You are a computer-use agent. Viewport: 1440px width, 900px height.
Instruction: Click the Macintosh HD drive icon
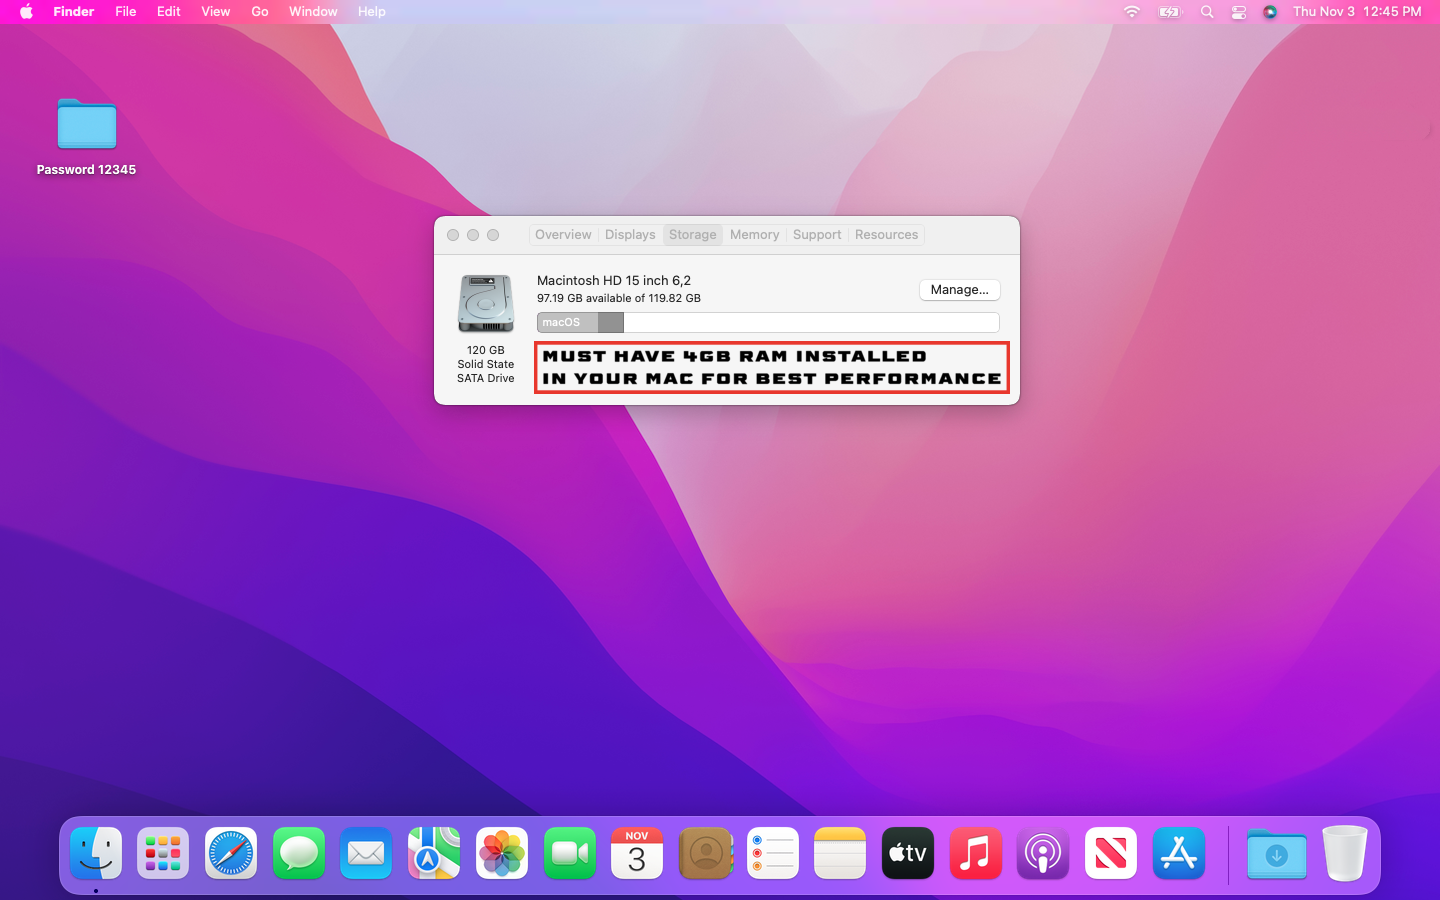click(x=486, y=304)
